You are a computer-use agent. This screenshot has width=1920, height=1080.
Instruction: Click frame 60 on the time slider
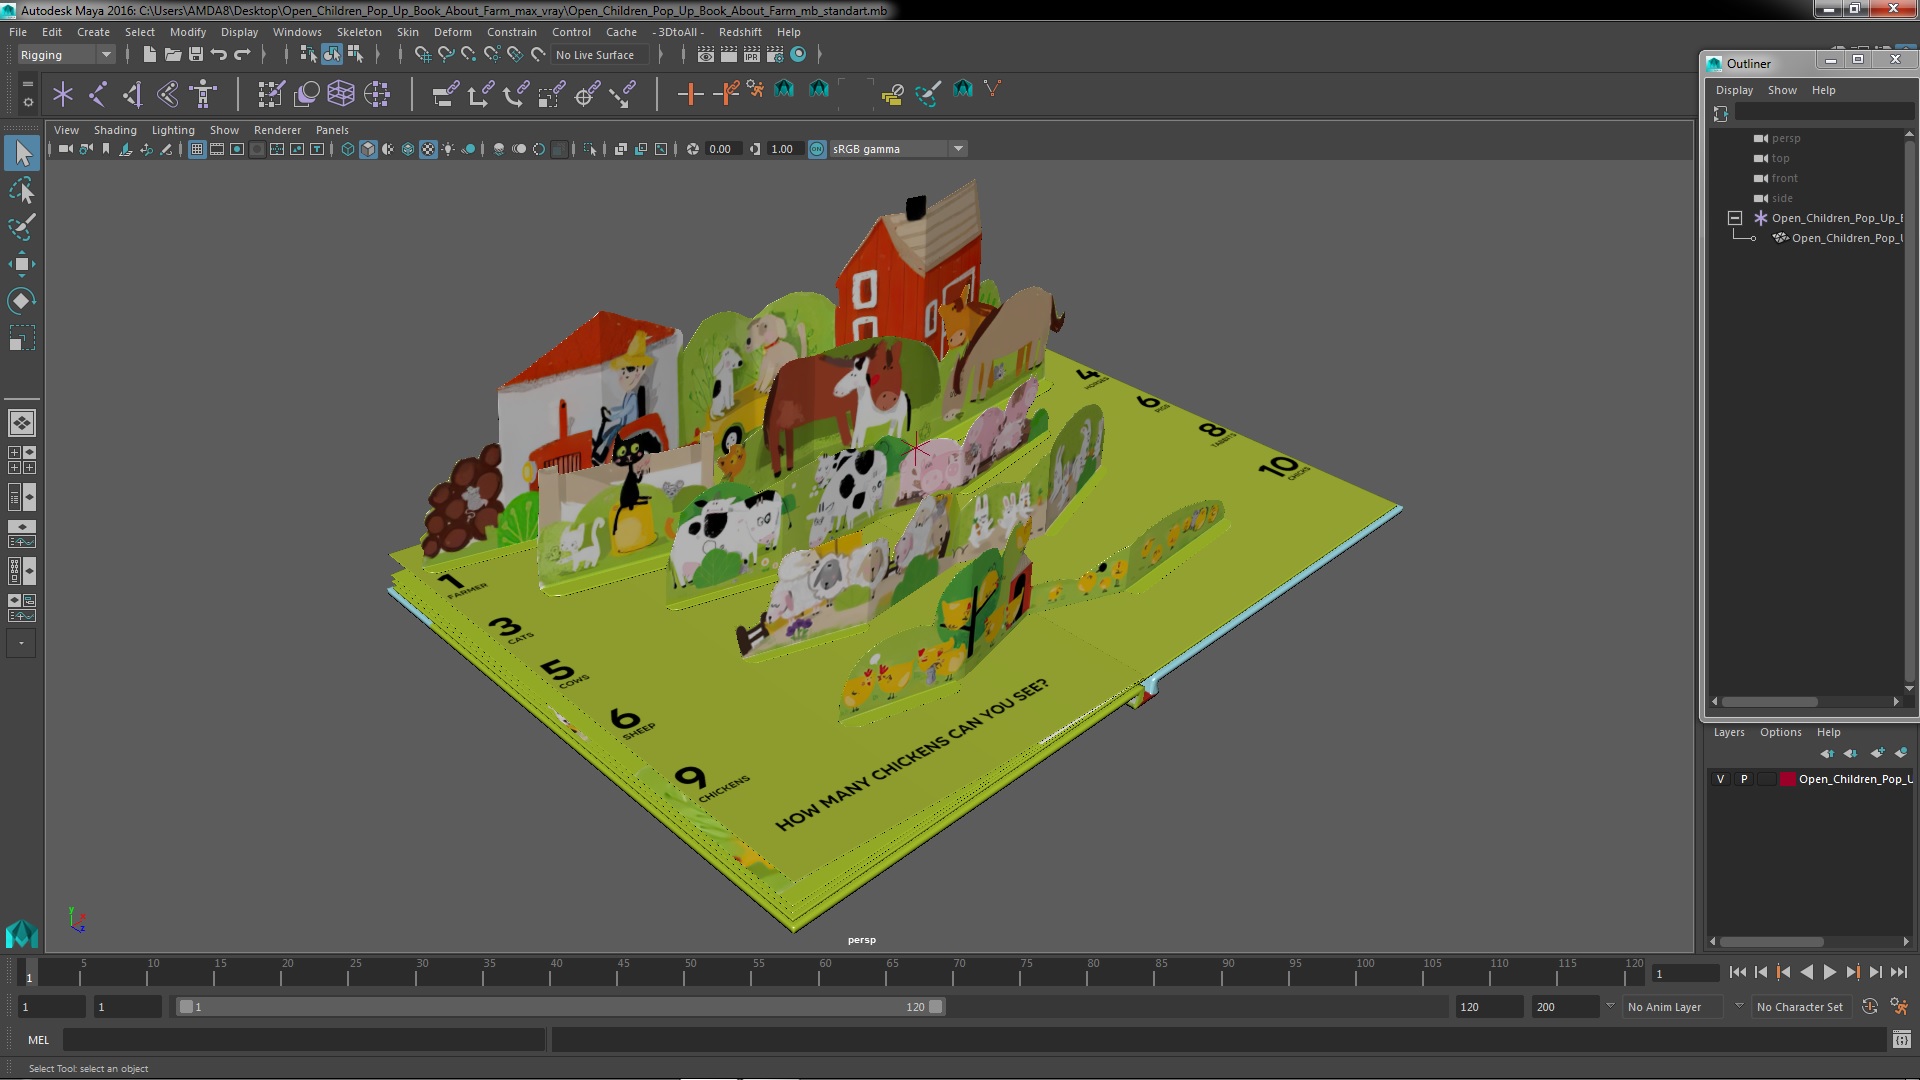pos(825,973)
